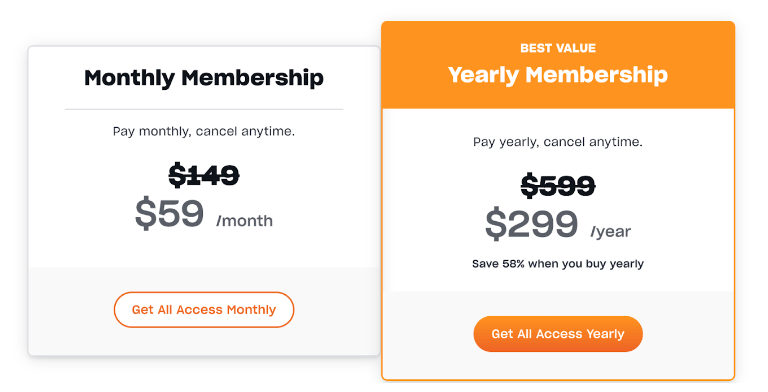Click the dollar sign of $59
The height and width of the screenshot is (392, 768).
(145, 214)
